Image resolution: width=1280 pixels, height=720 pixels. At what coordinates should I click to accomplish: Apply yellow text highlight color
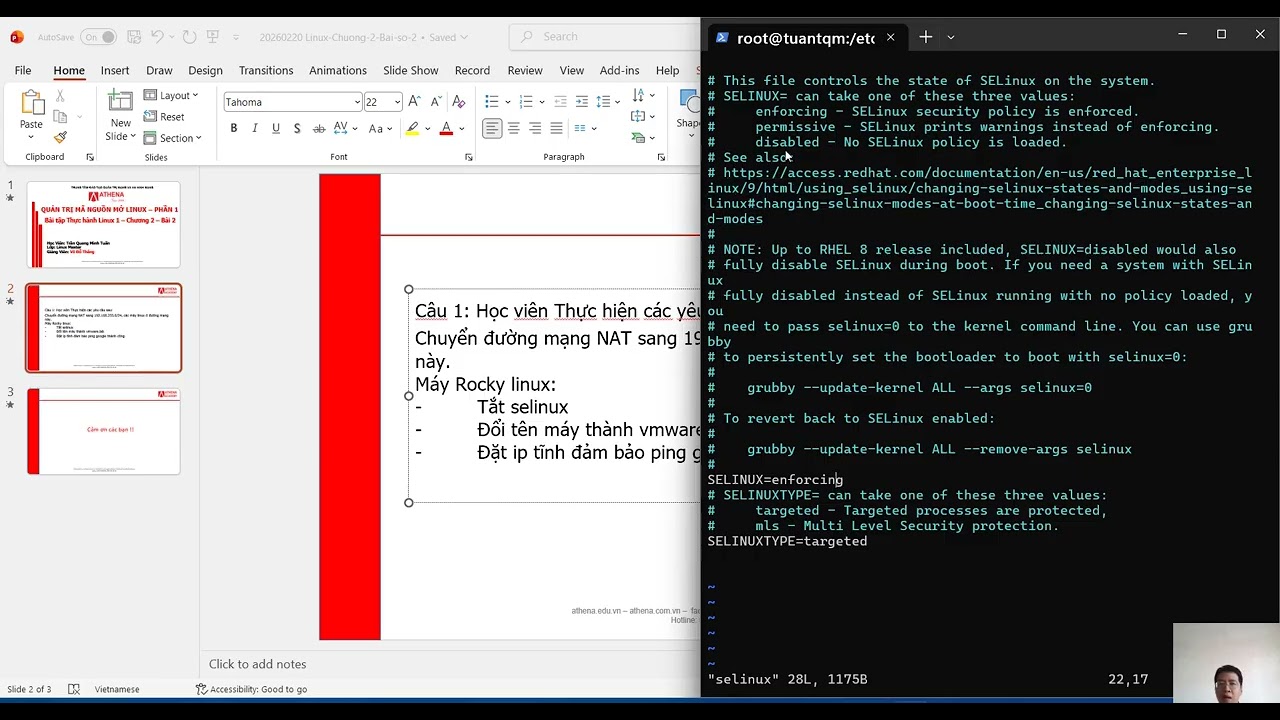click(412, 128)
